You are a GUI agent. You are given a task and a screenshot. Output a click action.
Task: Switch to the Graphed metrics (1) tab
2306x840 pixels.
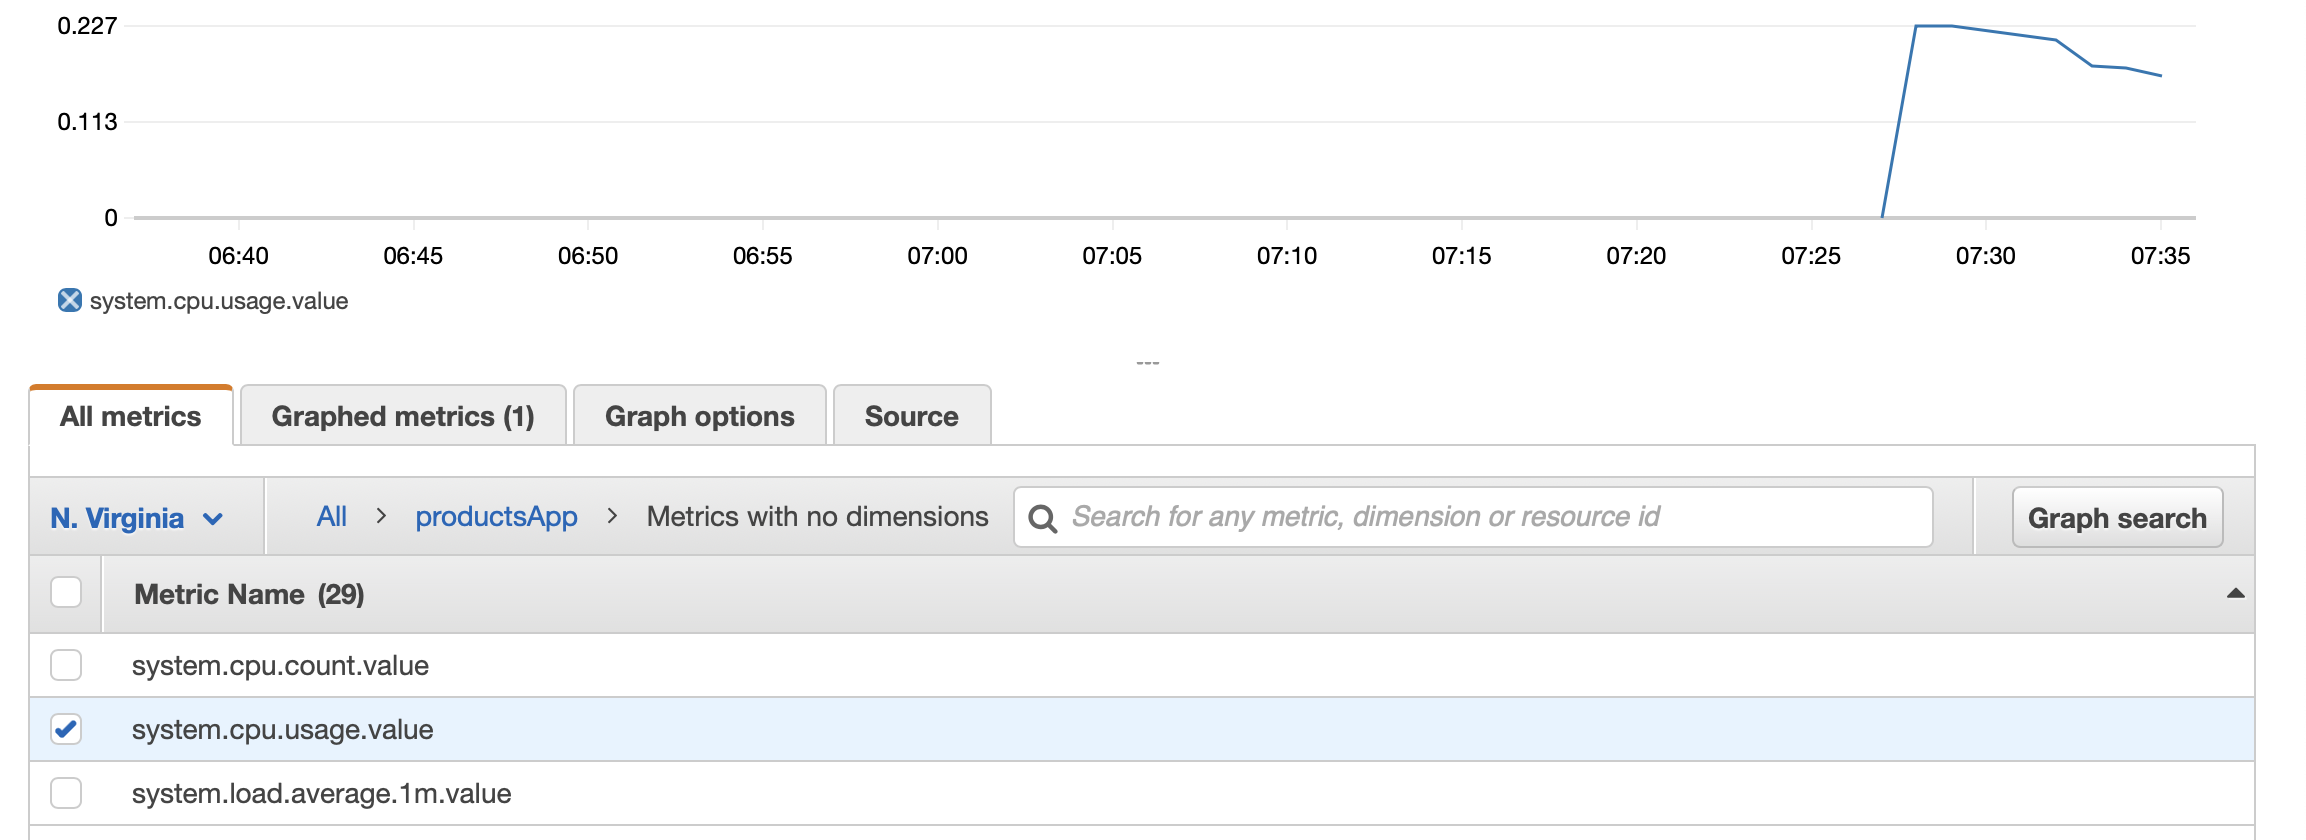pyautogui.click(x=403, y=416)
